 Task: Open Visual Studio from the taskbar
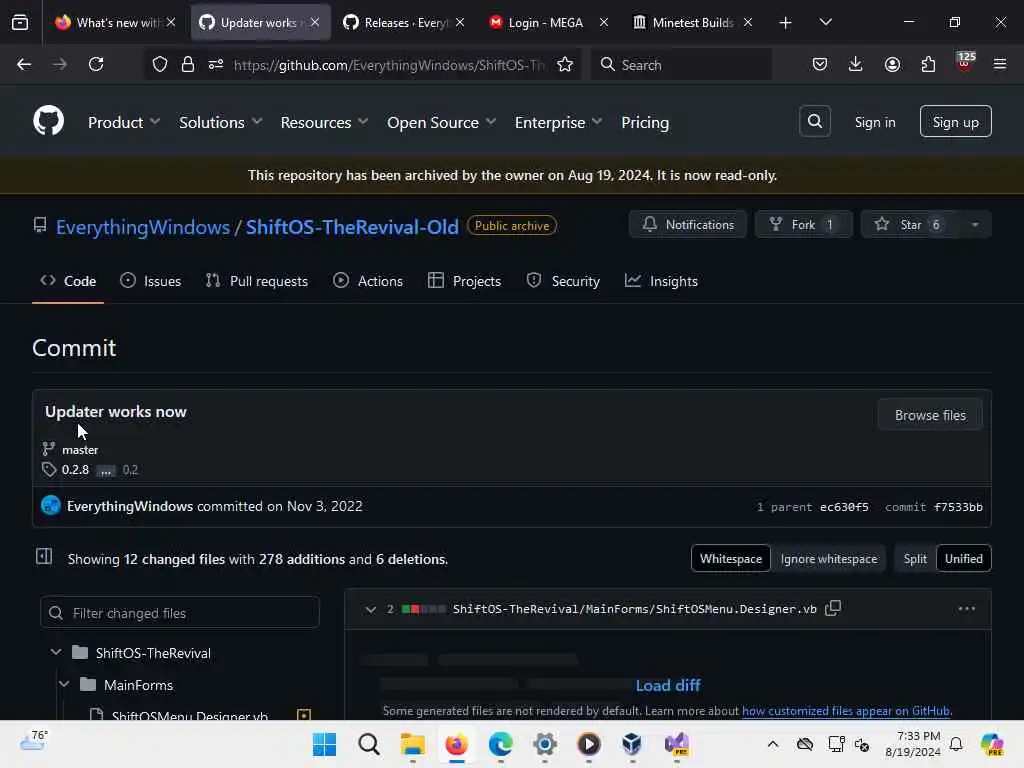tap(677, 744)
